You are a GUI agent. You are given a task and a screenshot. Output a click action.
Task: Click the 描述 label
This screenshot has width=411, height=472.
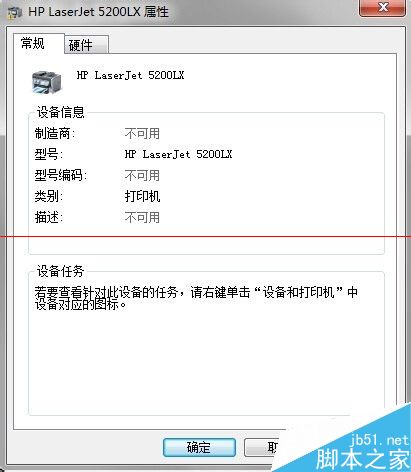click(49, 217)
